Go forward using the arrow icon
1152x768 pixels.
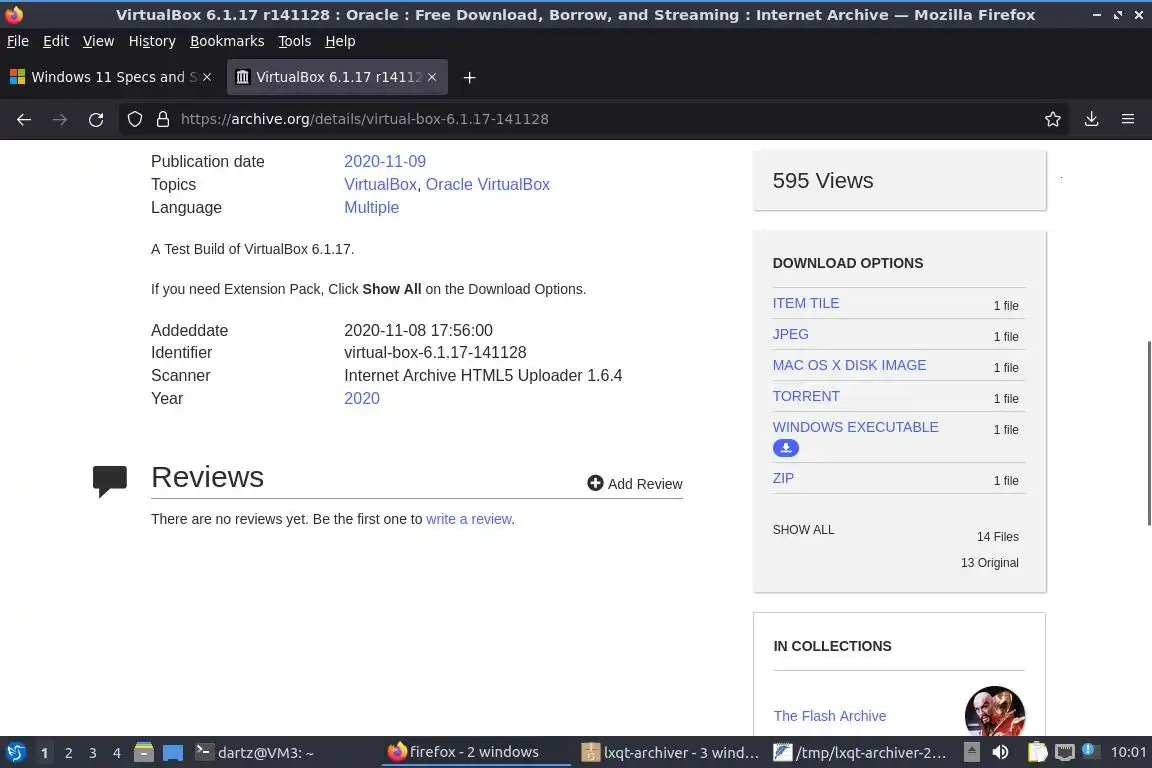pos(60,119)
